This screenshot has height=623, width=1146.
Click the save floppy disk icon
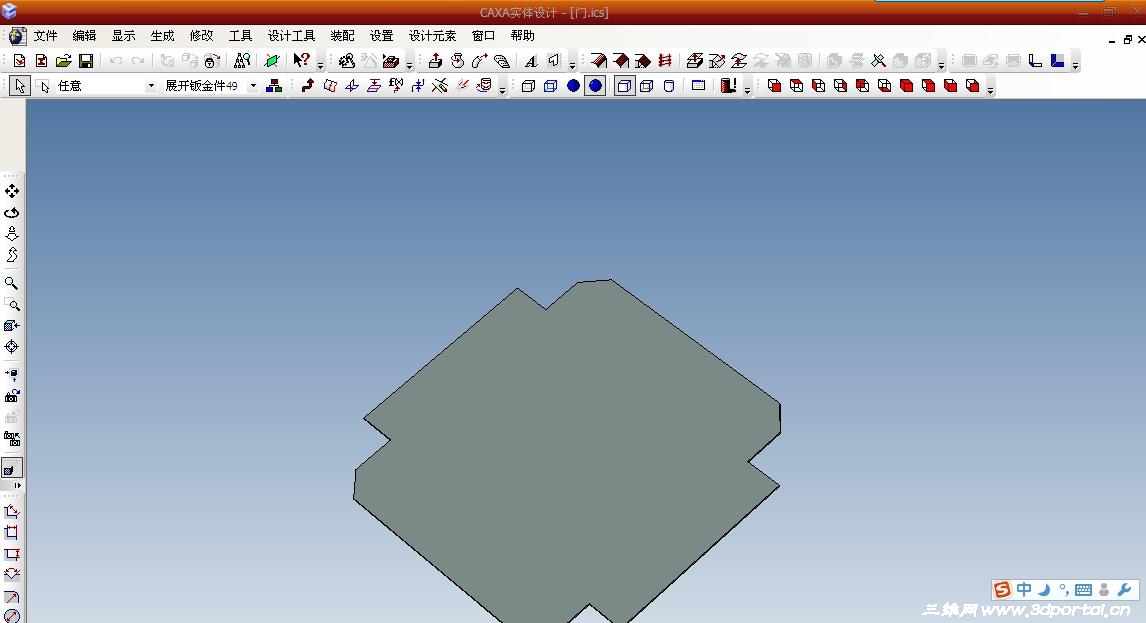click(x=86, y=61)
